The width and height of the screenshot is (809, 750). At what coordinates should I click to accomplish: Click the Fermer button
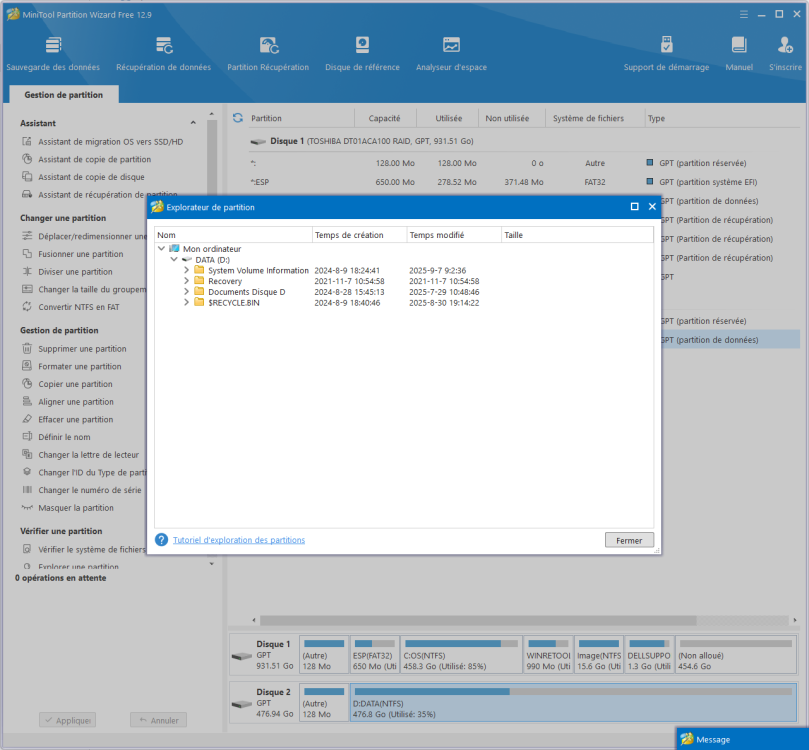coord(629,540)
